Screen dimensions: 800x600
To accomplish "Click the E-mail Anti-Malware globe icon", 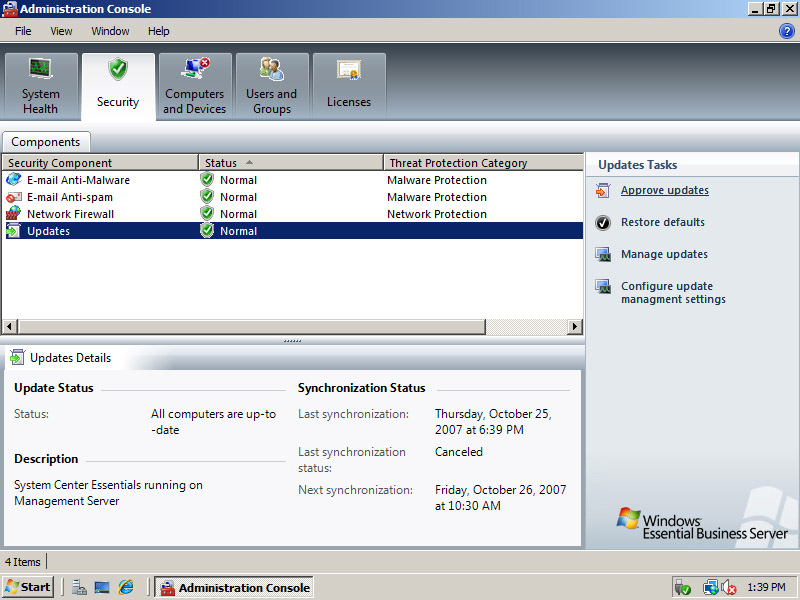I will click(x=14, y=180).
